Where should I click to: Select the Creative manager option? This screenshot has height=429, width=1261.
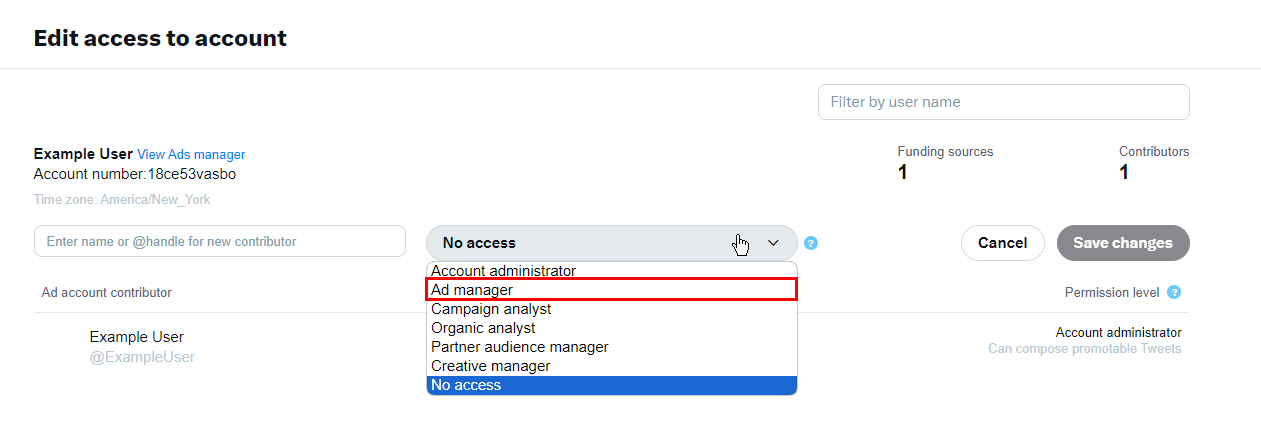(x=491, y=366)
